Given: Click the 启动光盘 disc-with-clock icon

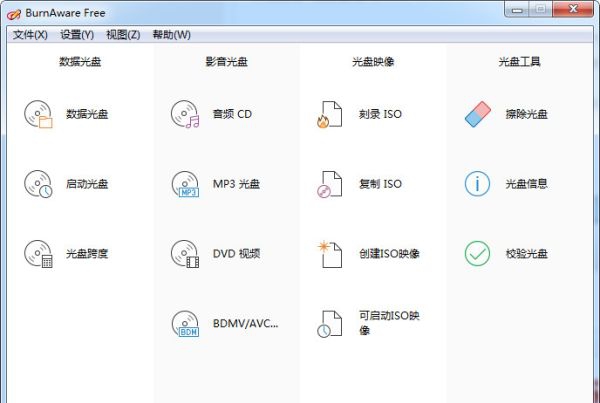Looking at the screenshot, I should 38,184.
